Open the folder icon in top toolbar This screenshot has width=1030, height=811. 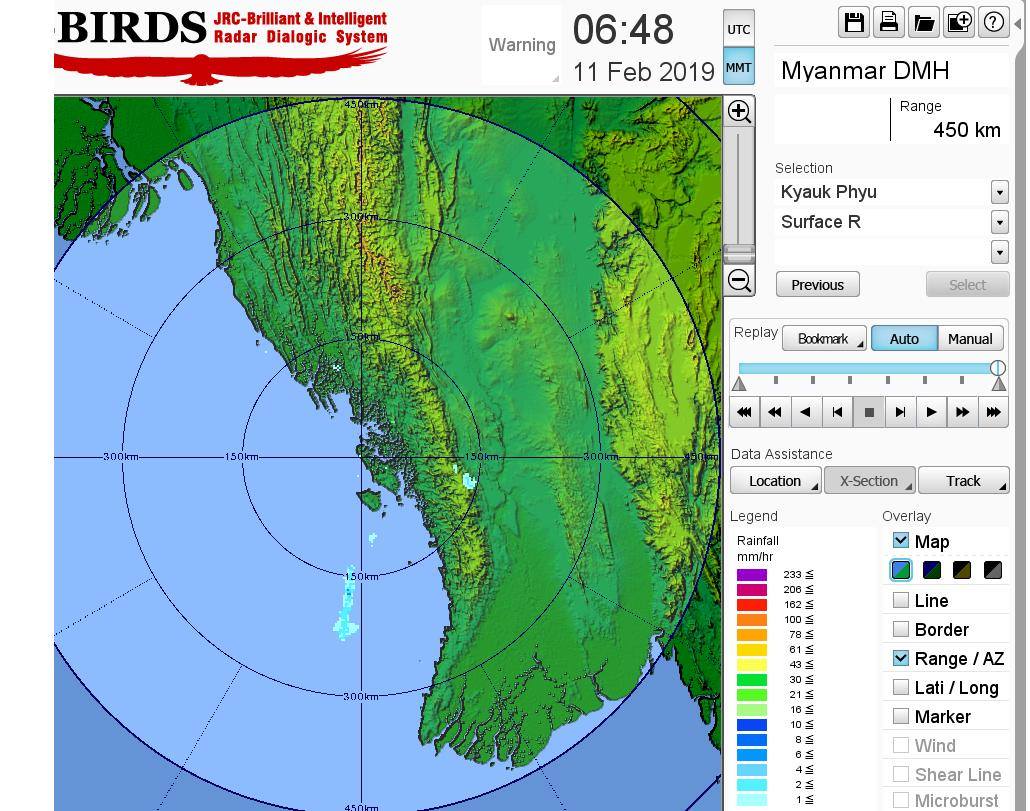(923, 22)
